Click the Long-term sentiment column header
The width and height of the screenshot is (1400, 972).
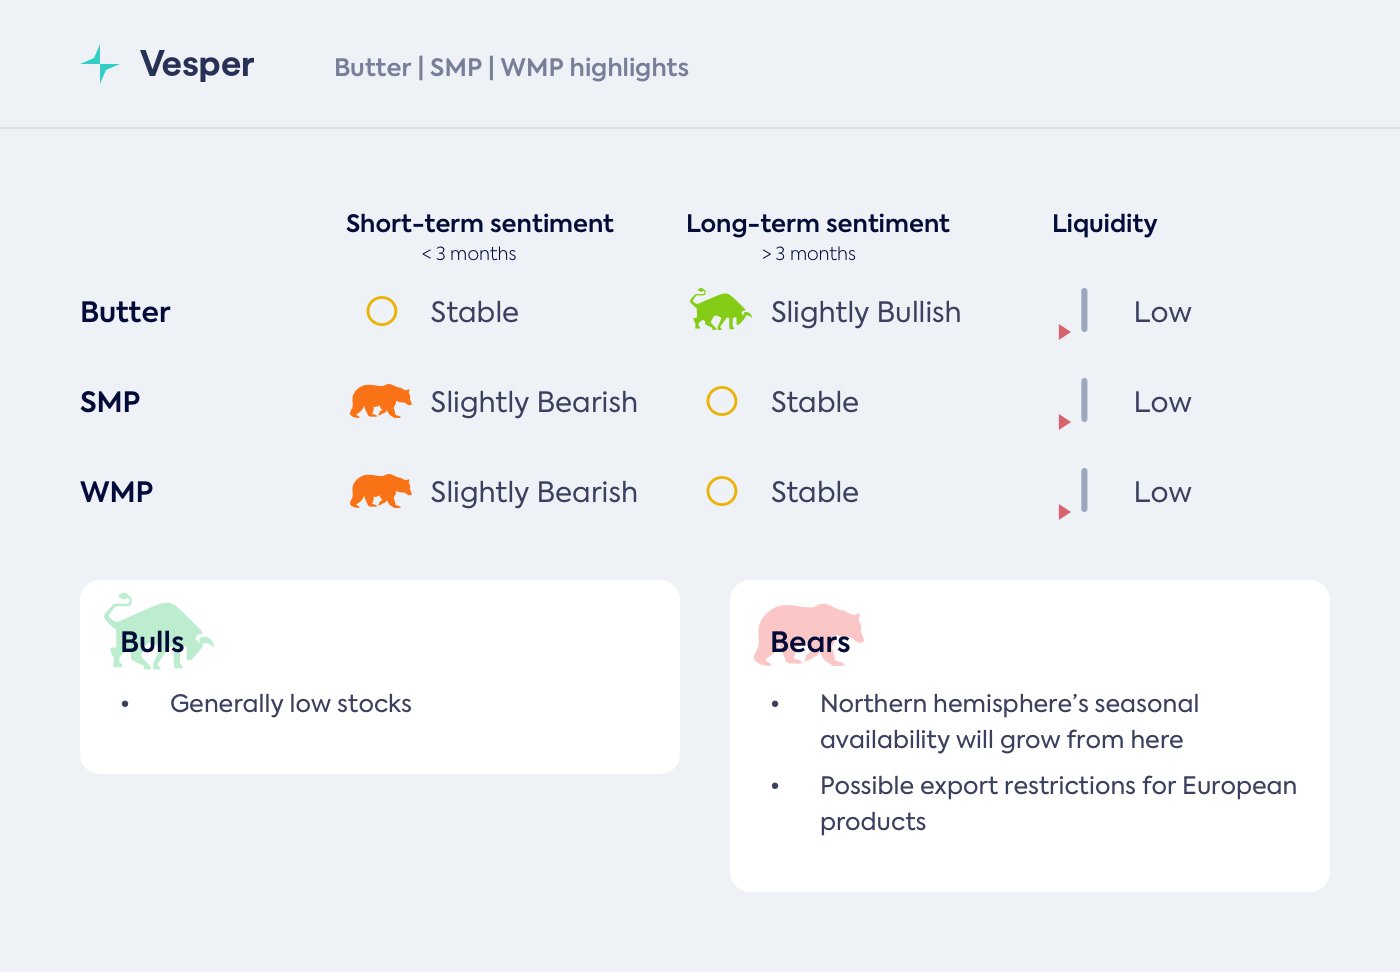[818, 224]
